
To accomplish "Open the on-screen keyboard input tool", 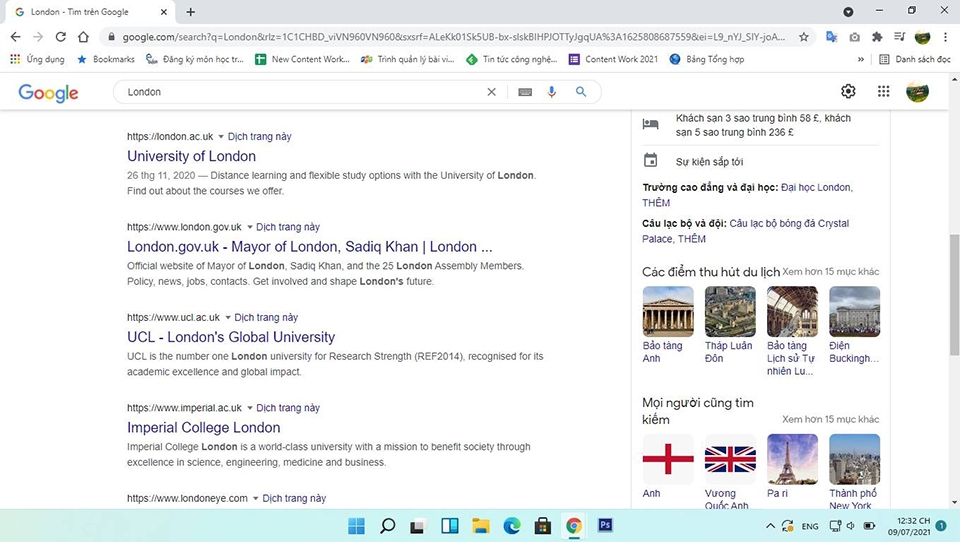I will 525,92.
